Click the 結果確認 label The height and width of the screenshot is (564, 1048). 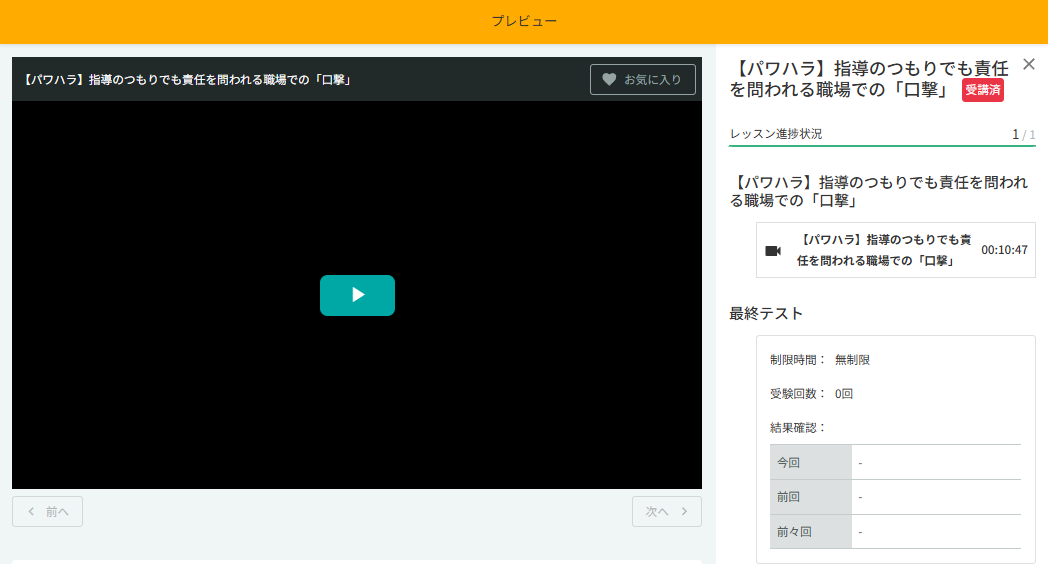797,428
